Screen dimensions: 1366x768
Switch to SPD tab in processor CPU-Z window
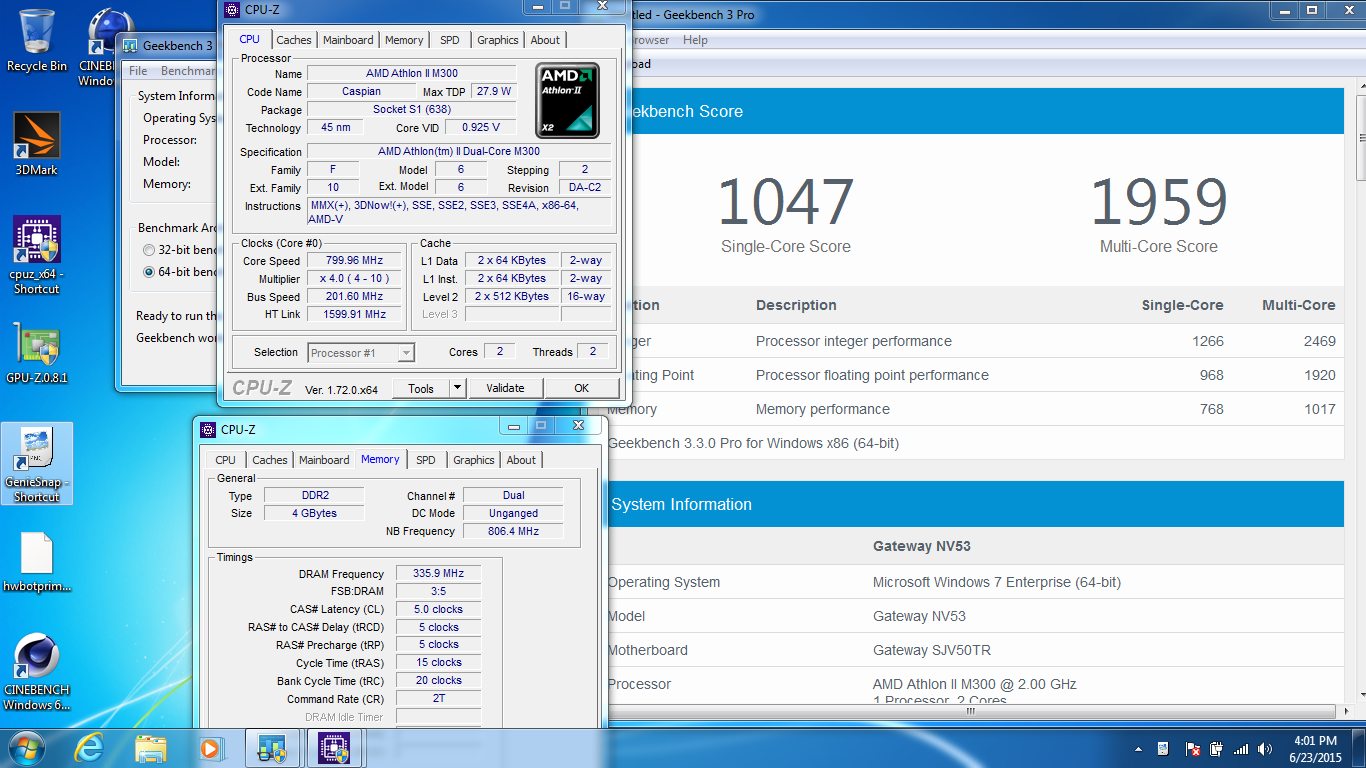tap(450, 40)
